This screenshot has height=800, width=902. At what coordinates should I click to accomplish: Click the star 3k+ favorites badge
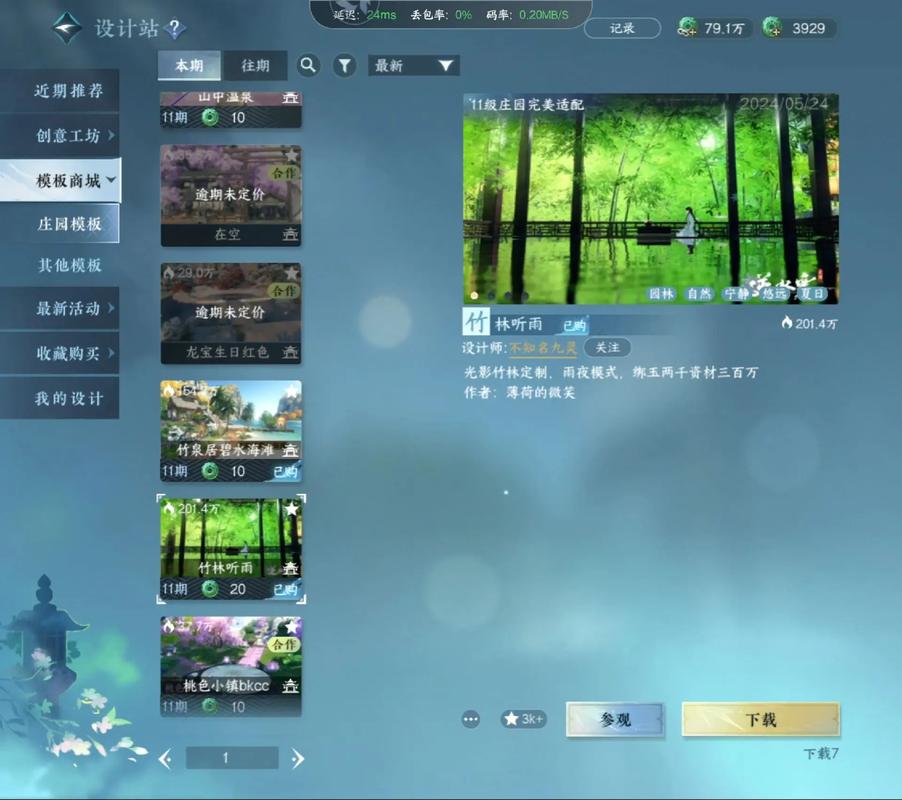pos(523,719)
